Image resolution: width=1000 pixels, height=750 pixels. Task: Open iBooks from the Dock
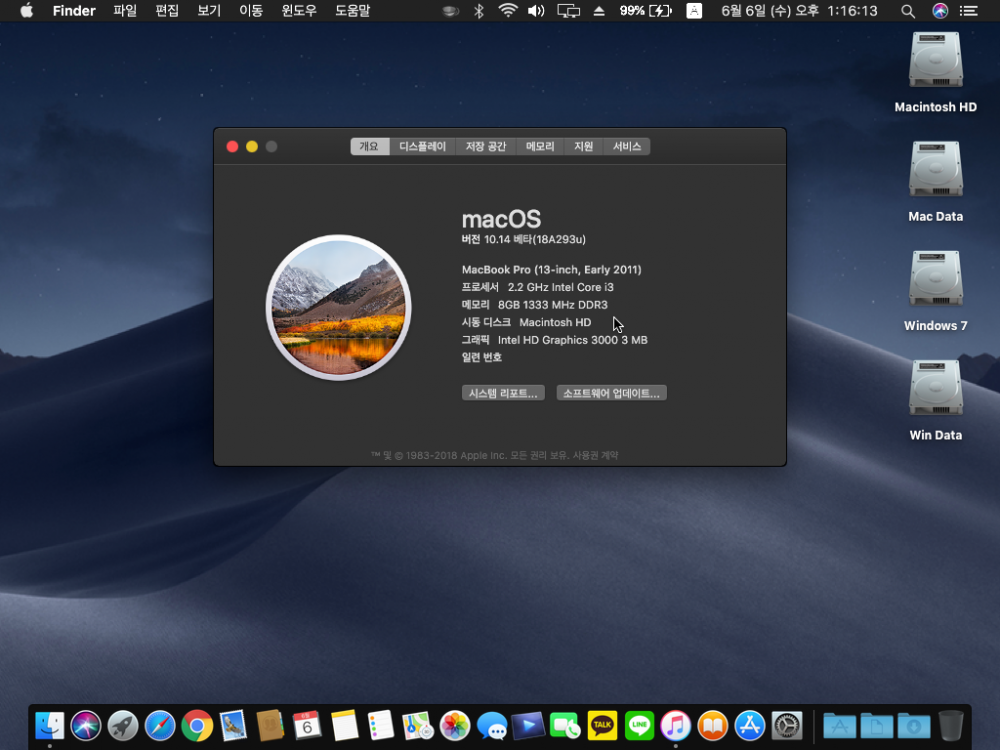pyautogui.click(x=712, y=726)
